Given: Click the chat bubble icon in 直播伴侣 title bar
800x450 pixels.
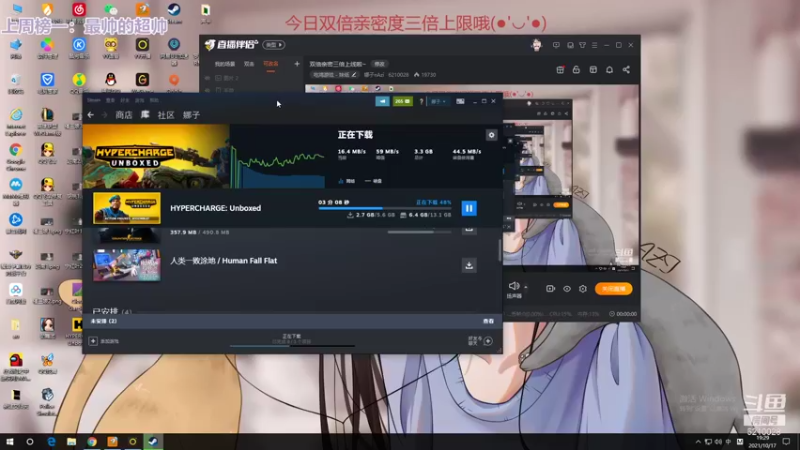Looking at the screenshot, I should (570, 45).
